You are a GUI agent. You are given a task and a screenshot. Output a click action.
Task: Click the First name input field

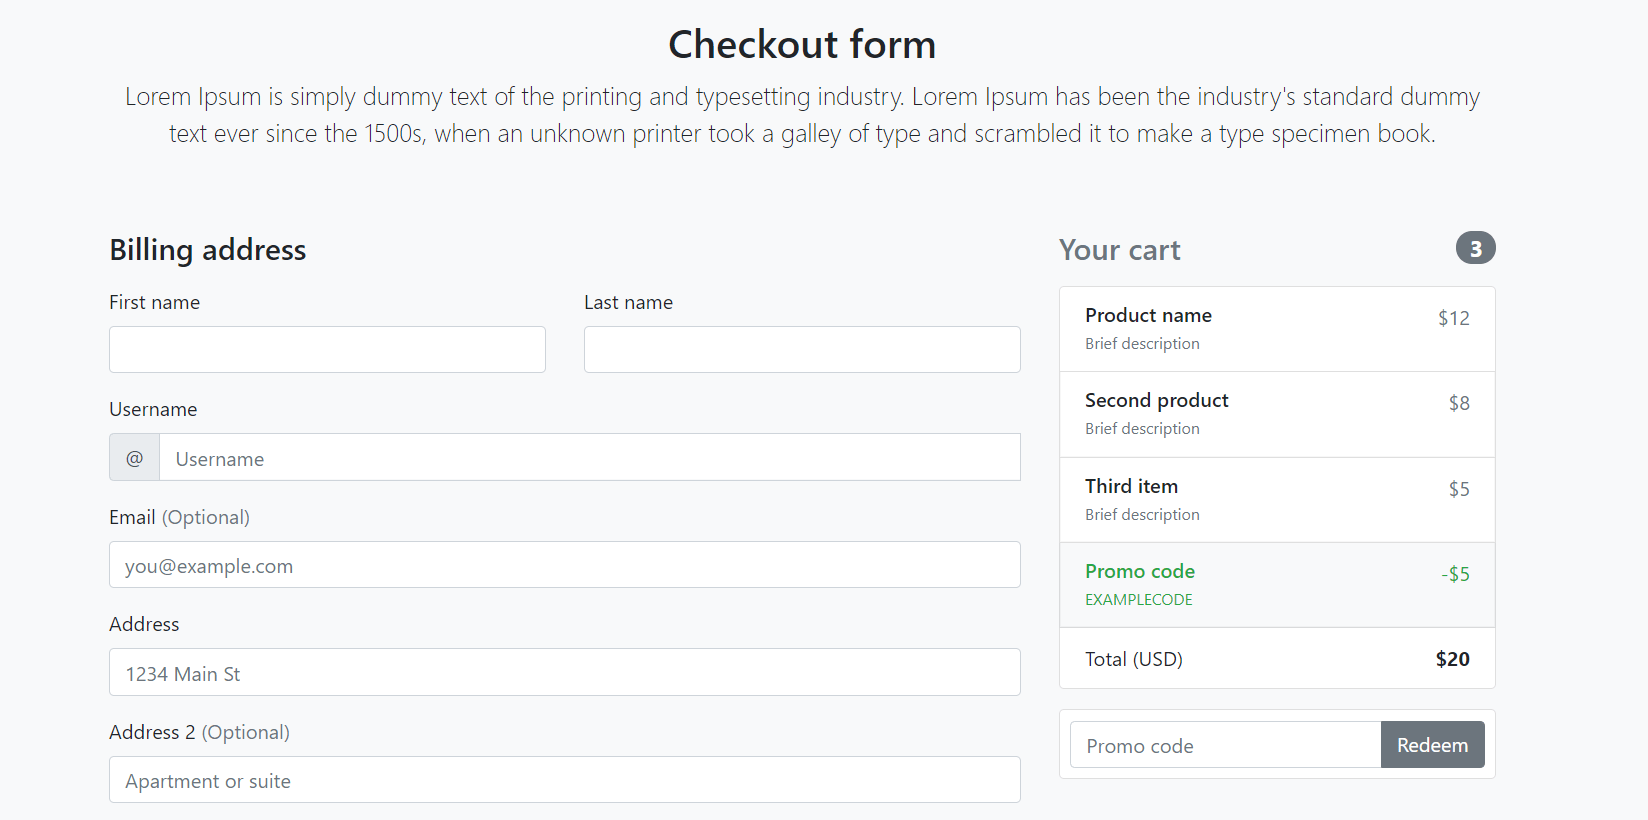327,349
